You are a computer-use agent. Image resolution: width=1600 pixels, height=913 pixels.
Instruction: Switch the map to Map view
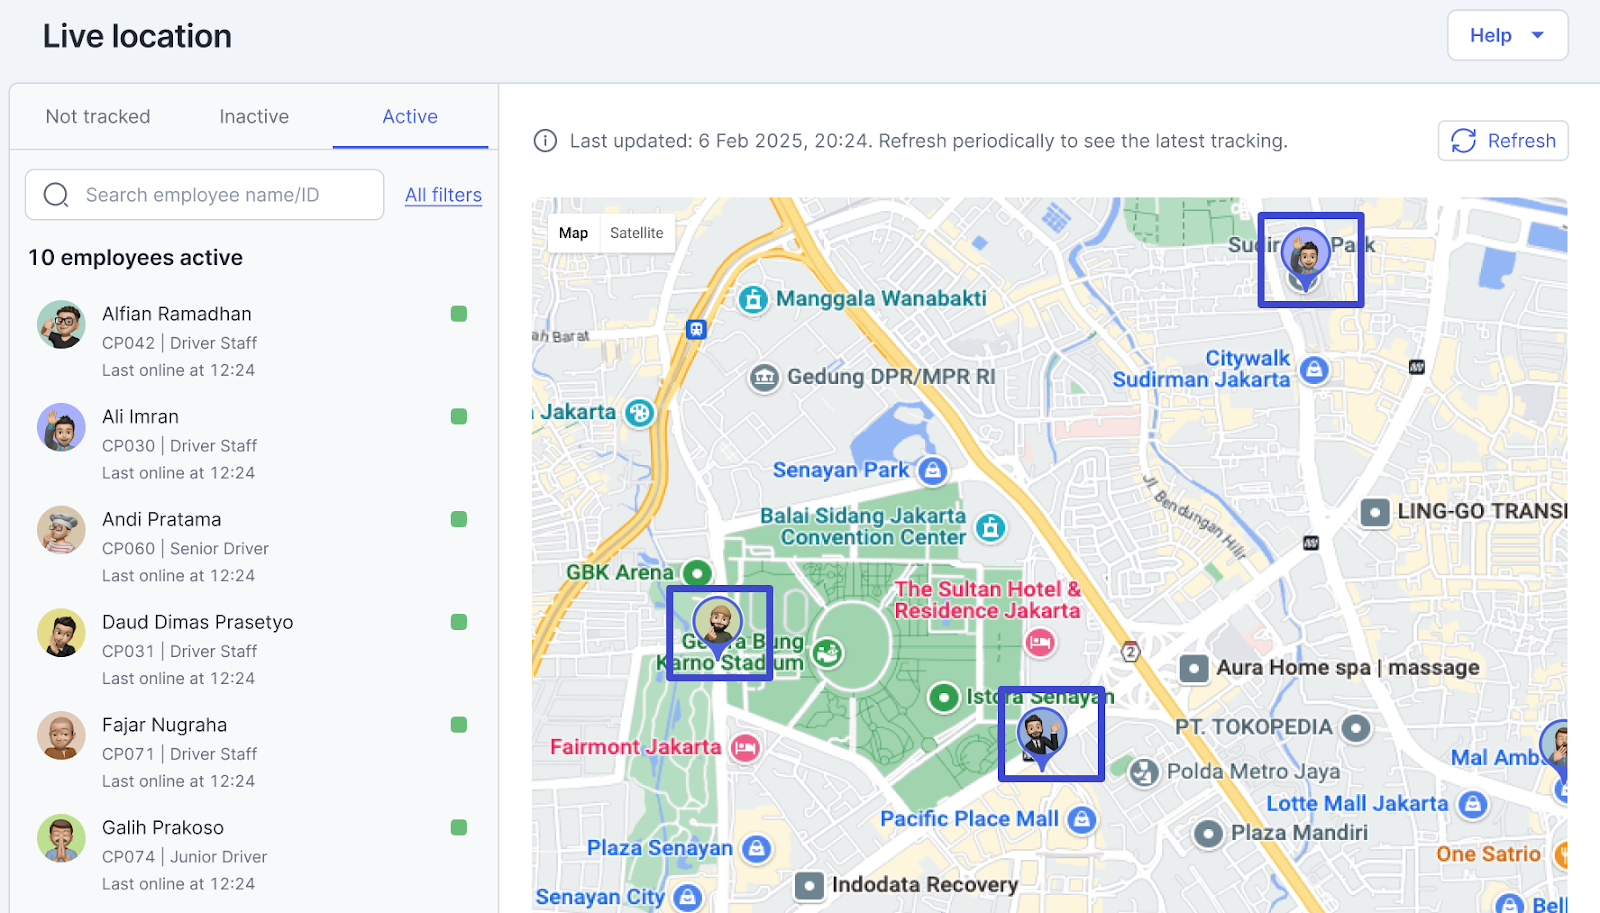pyautogui.click(x=573, y=233)
